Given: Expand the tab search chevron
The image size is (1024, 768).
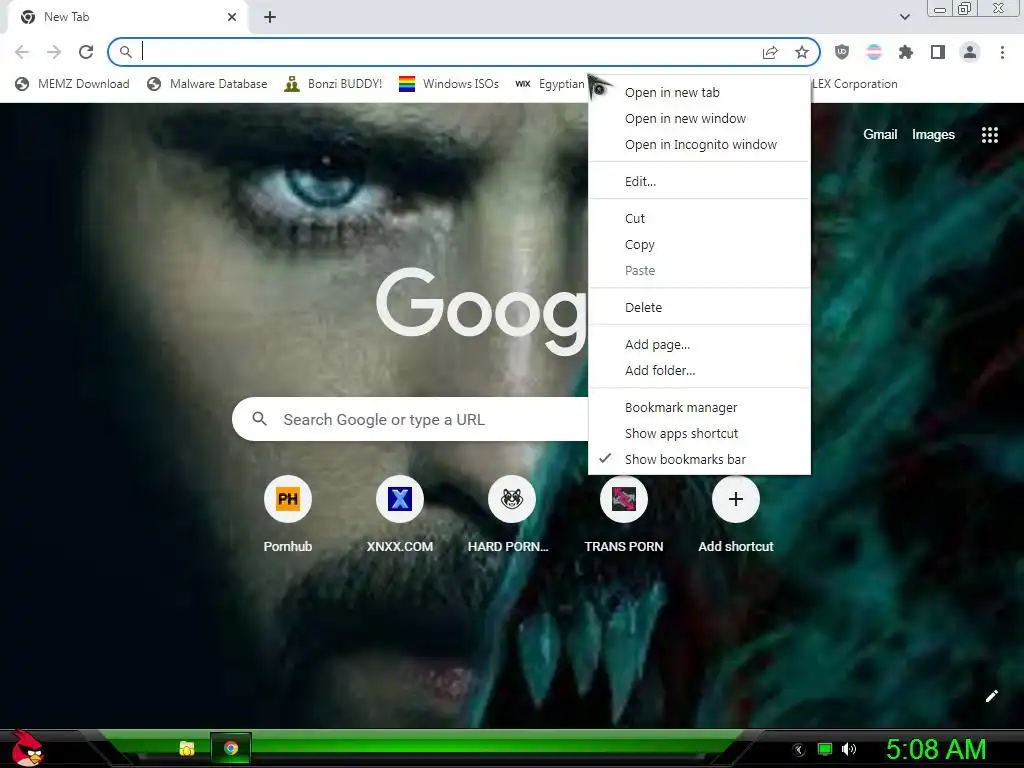Looking at the screenshot, I should tap(904, 17).
